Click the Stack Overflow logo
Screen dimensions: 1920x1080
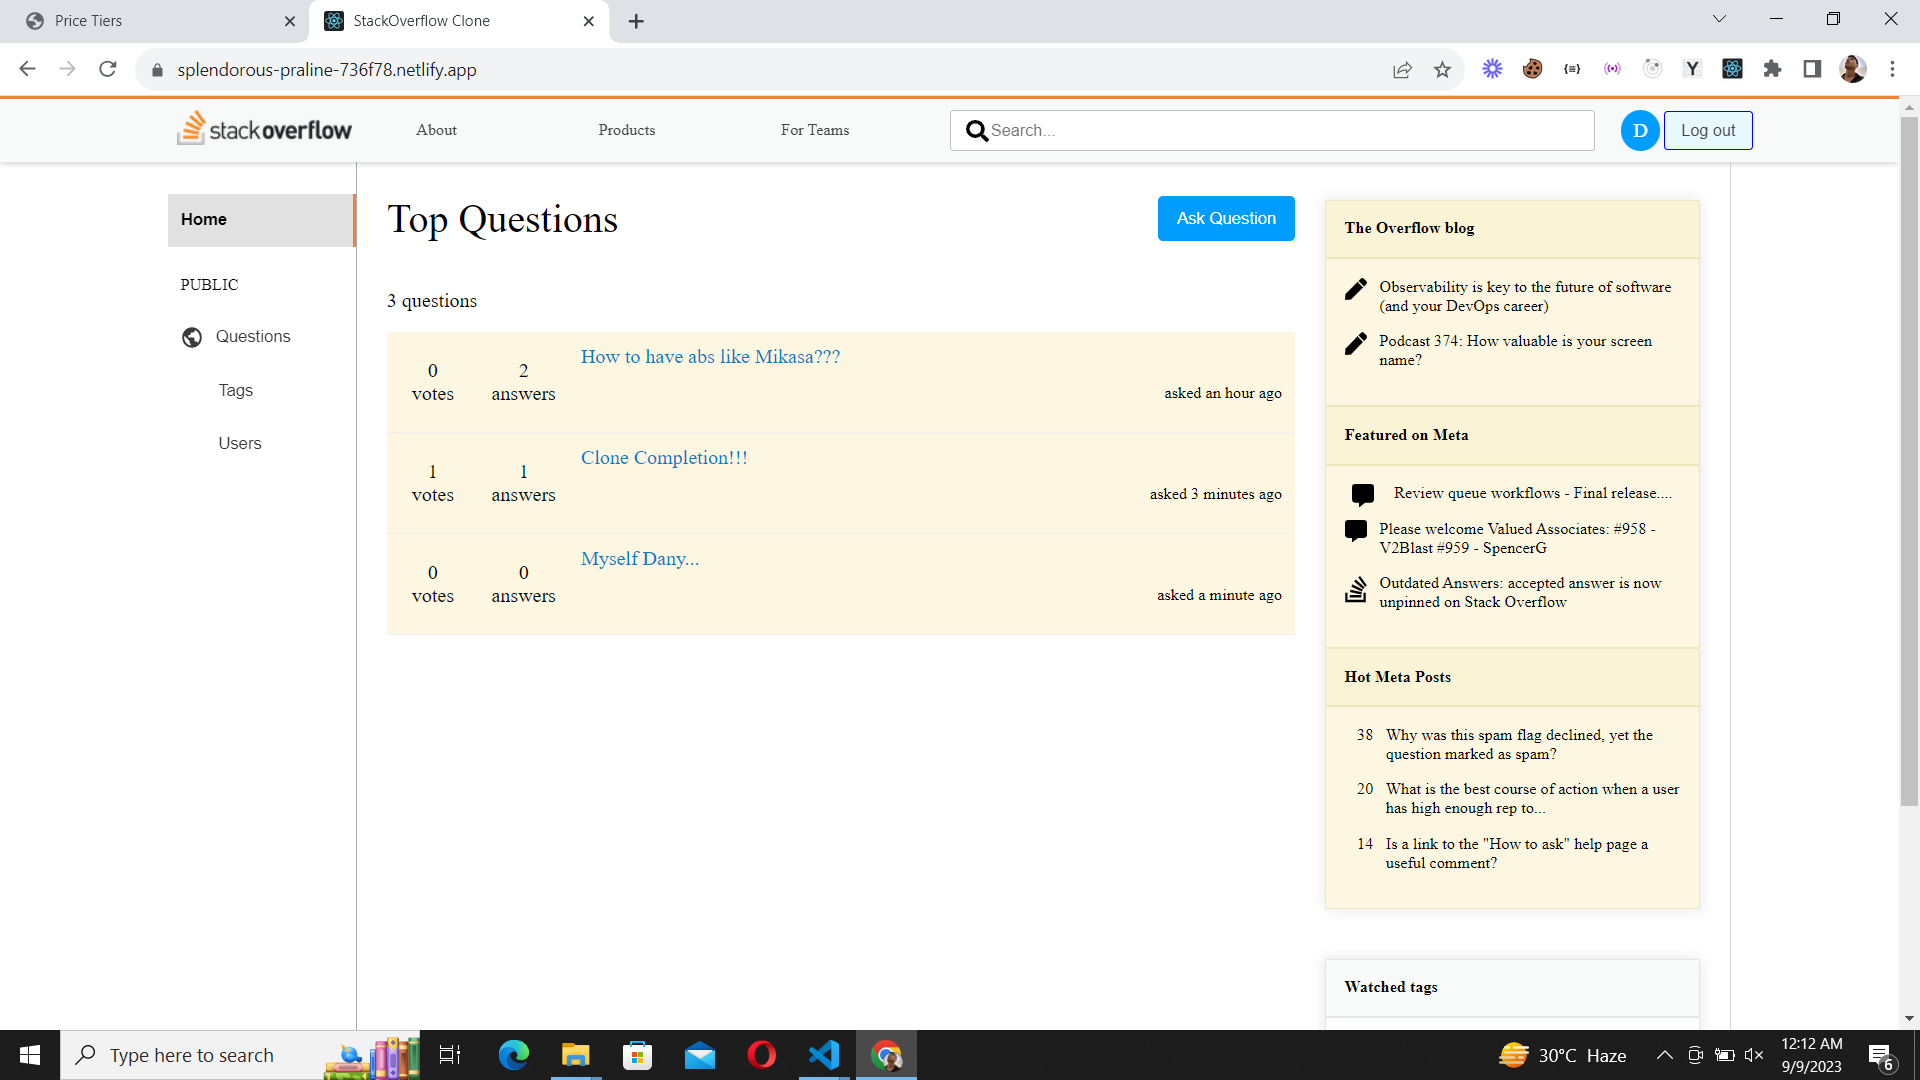pos(265,129)
